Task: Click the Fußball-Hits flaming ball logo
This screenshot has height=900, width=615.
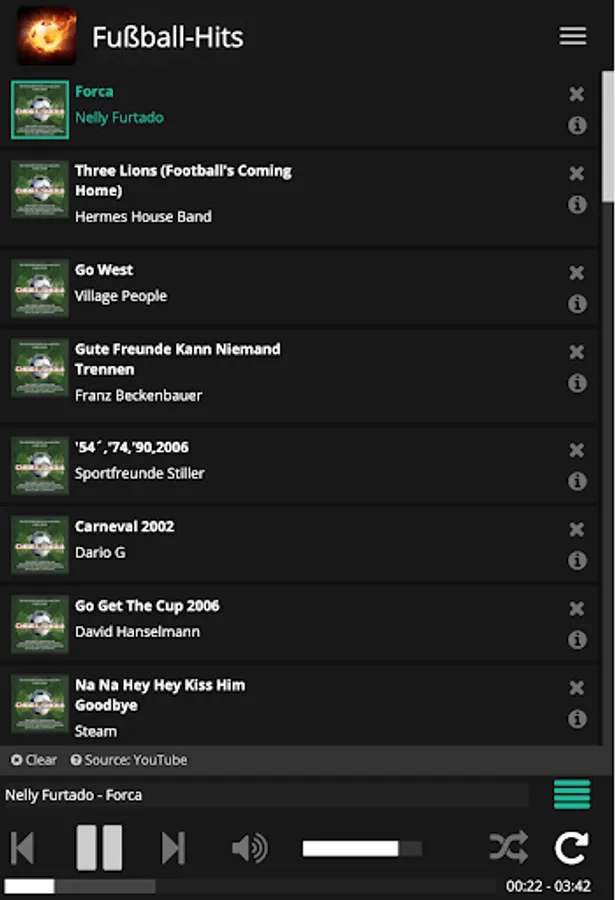Action: click(x=47, y=36)
